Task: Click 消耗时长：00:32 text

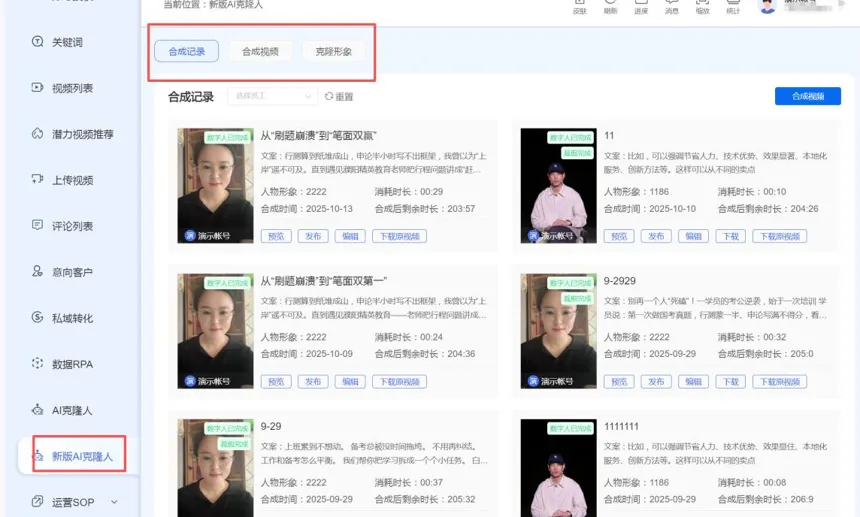Action: (752, 337)
